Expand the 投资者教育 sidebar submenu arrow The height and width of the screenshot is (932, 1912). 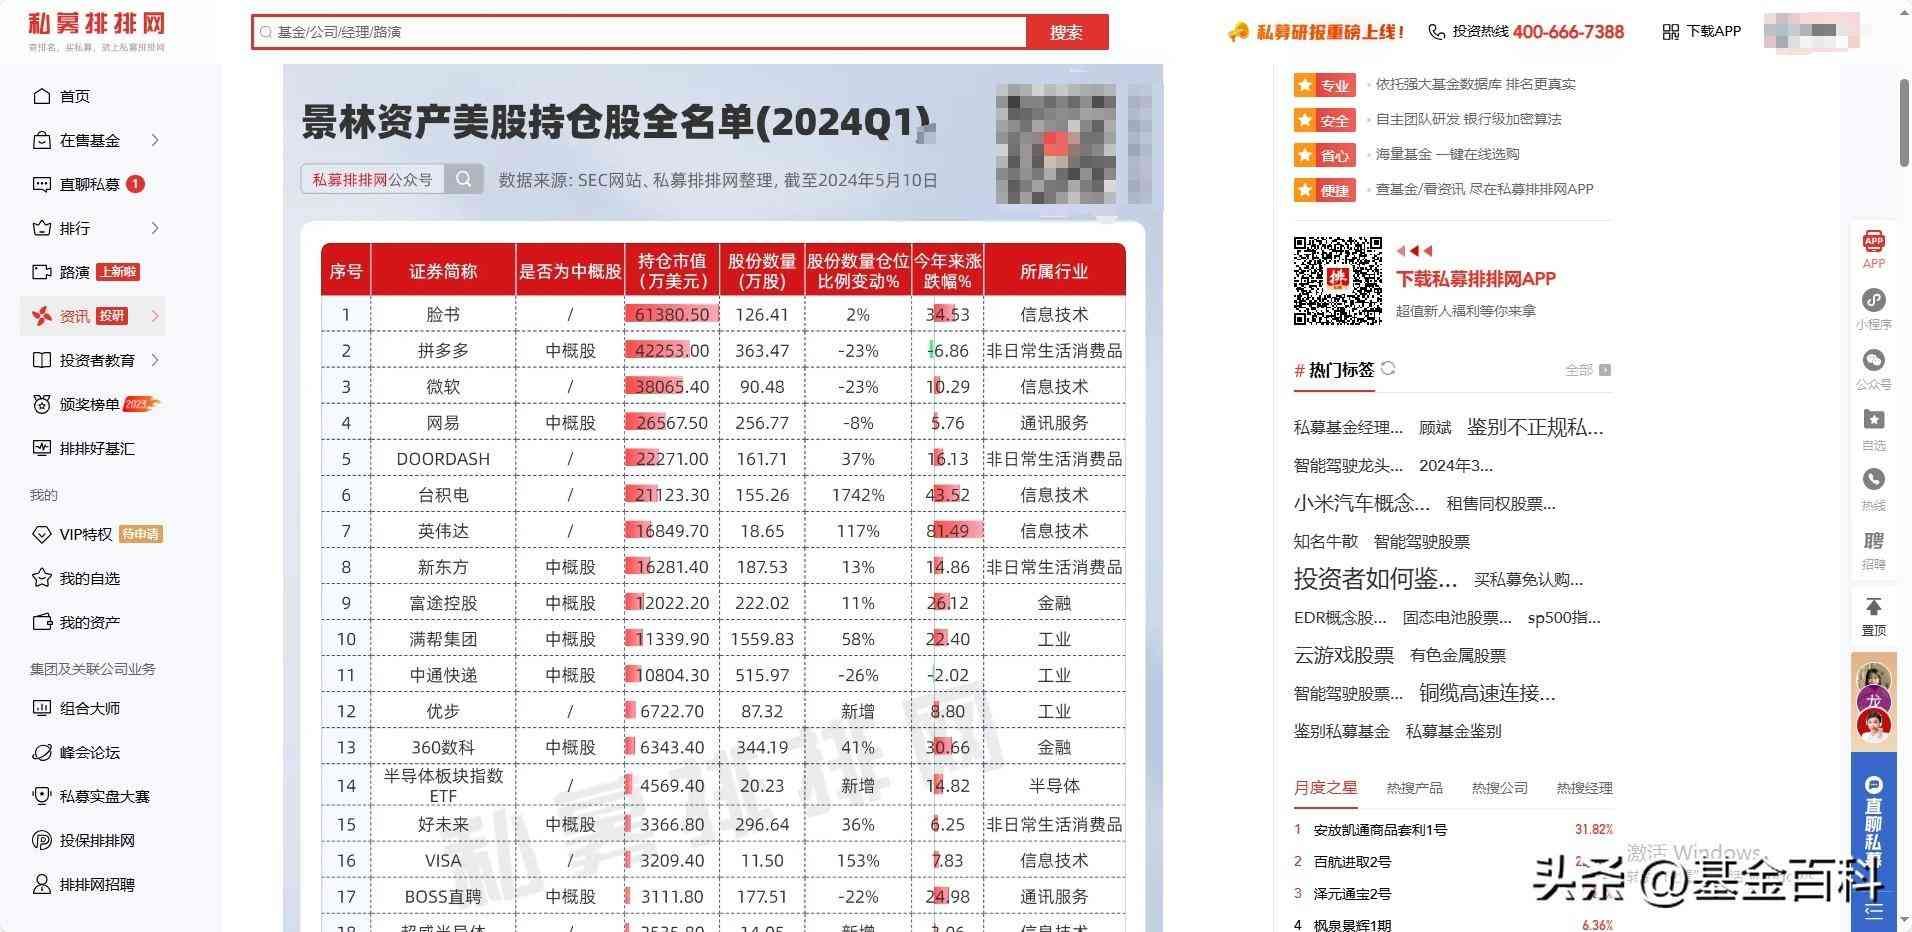click(x=155, y=360)
